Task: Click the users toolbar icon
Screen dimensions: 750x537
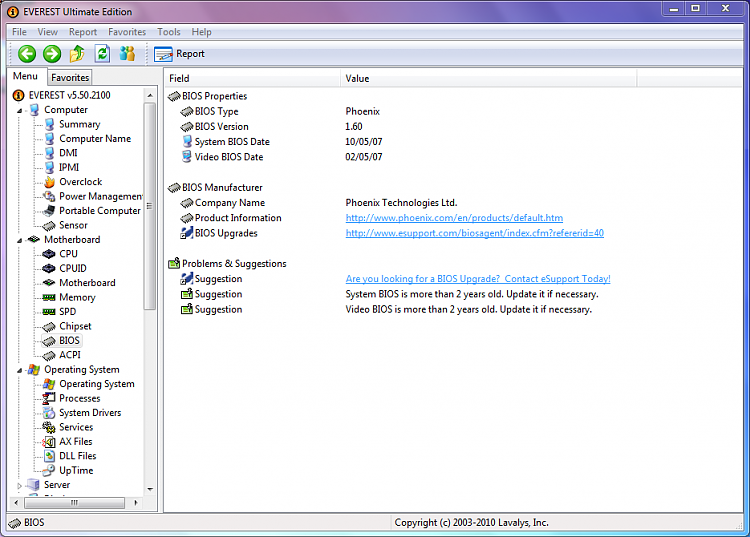Action: coord(127,53)
